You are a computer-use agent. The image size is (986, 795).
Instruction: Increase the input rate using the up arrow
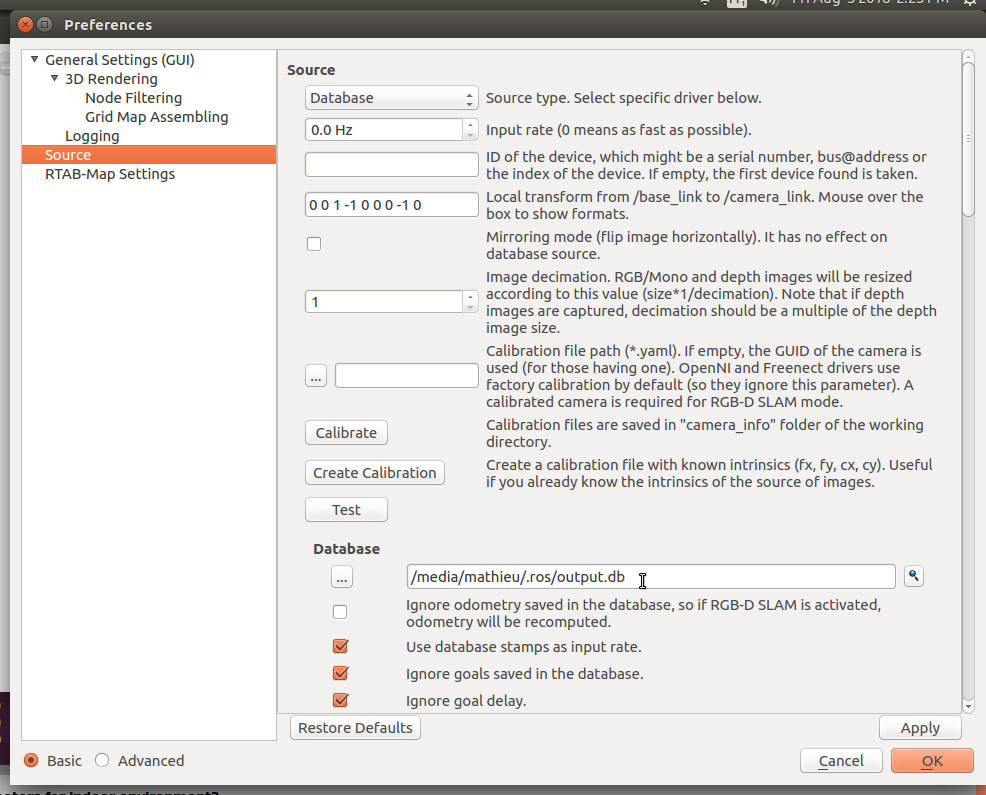[470, 125]
